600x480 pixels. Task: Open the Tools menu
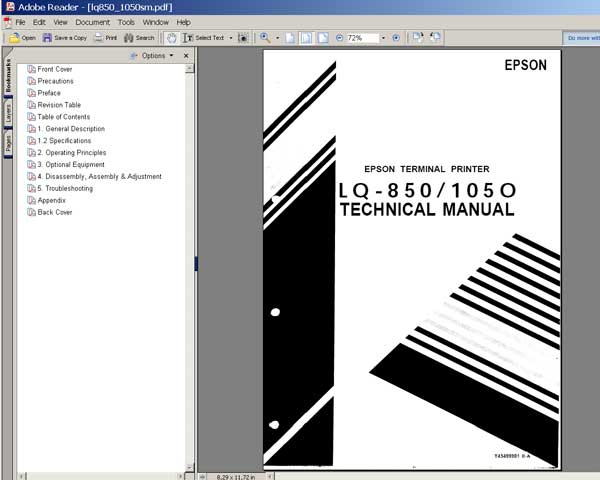[x=126, y=22]
